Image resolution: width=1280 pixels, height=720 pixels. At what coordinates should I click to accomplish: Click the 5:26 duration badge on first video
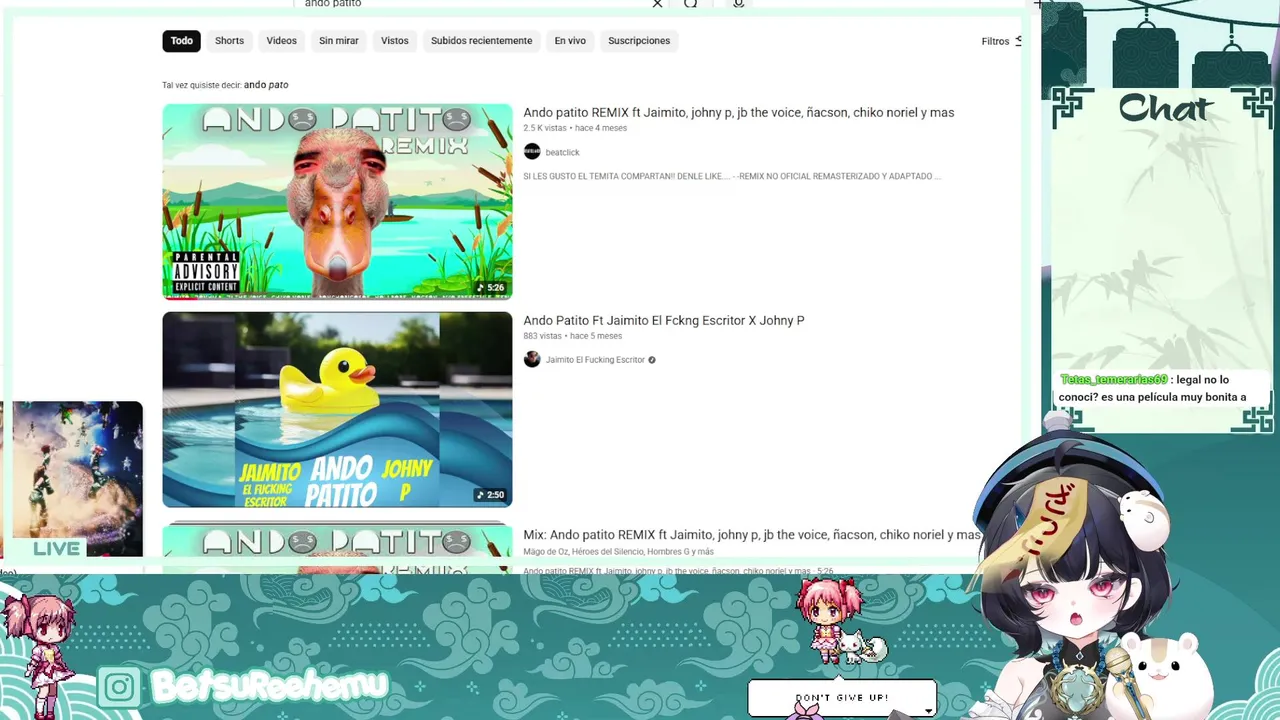491,287
